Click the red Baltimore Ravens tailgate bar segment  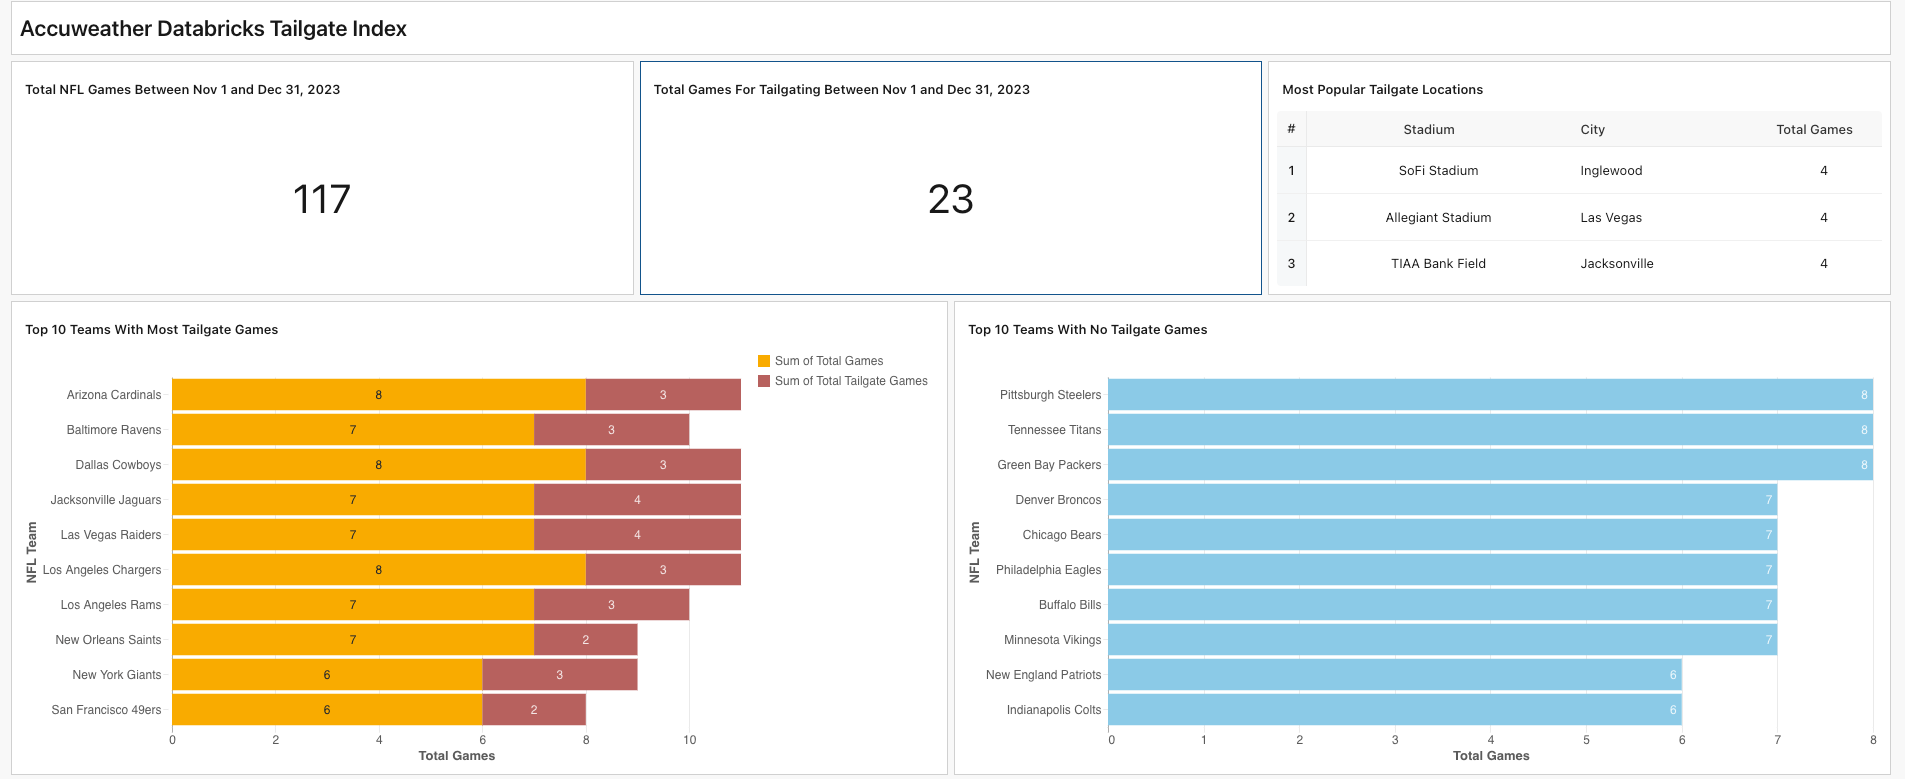(x=611, y=430)
